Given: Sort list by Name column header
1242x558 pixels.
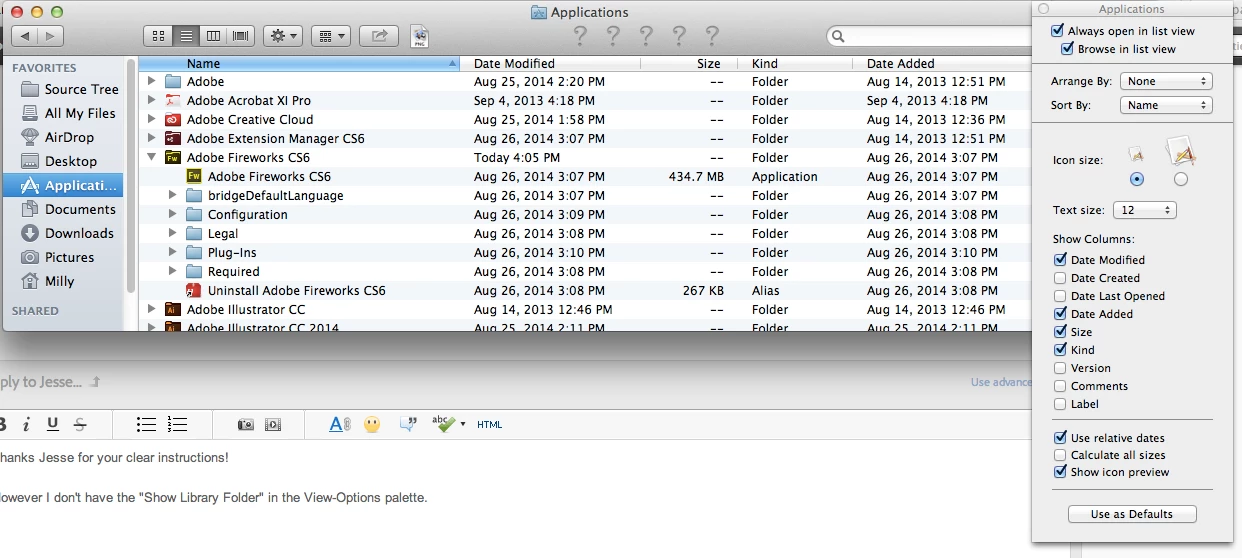Looking at the screenshot, I should (x=299, y=63).
